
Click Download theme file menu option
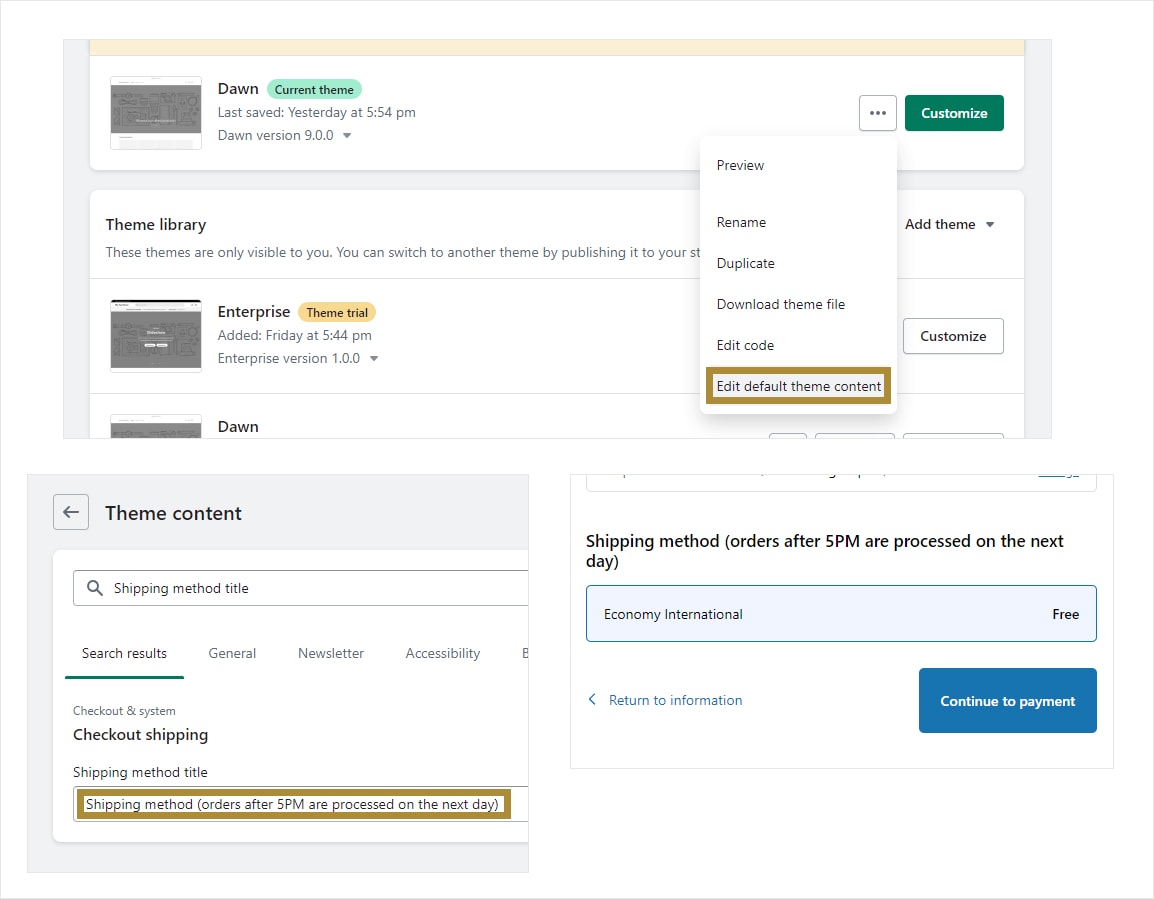[780, 304]
